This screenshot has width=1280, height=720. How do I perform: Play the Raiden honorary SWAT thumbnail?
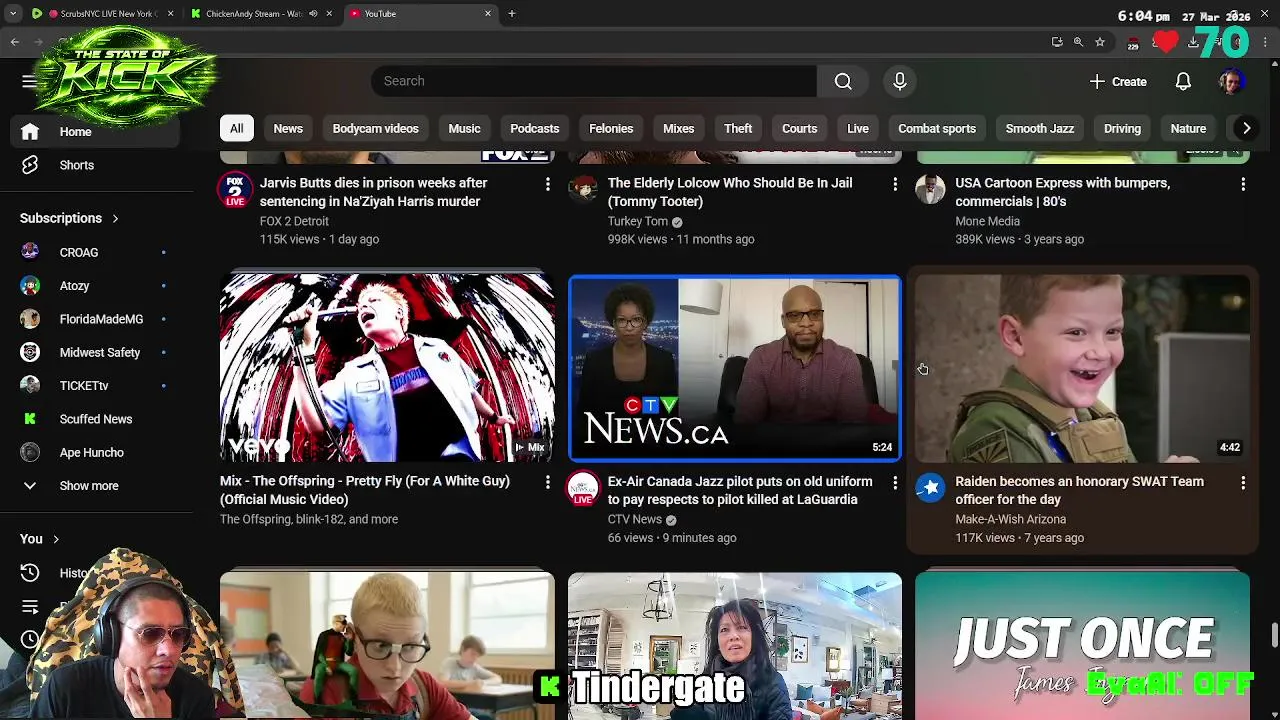1082,368
